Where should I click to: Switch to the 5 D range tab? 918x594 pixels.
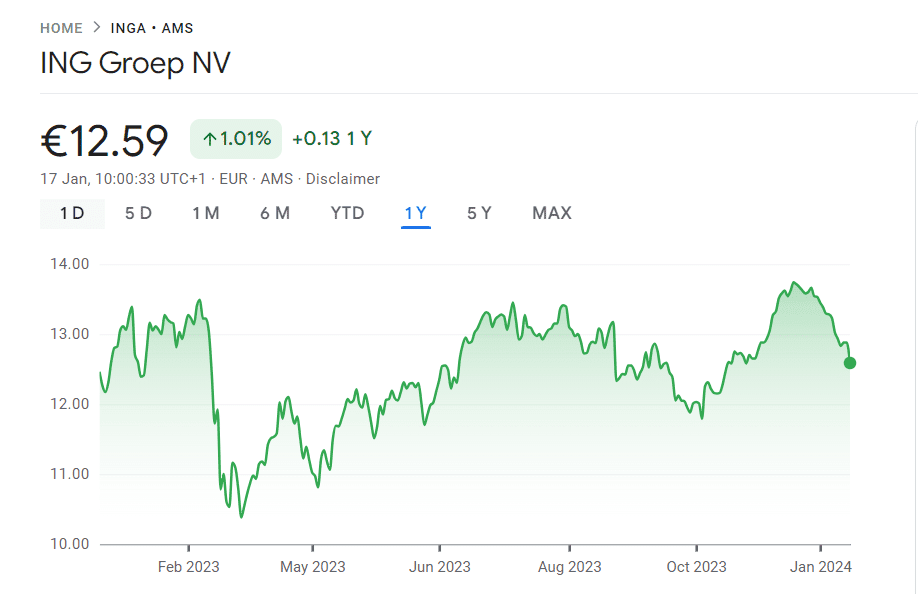[138, 213]
